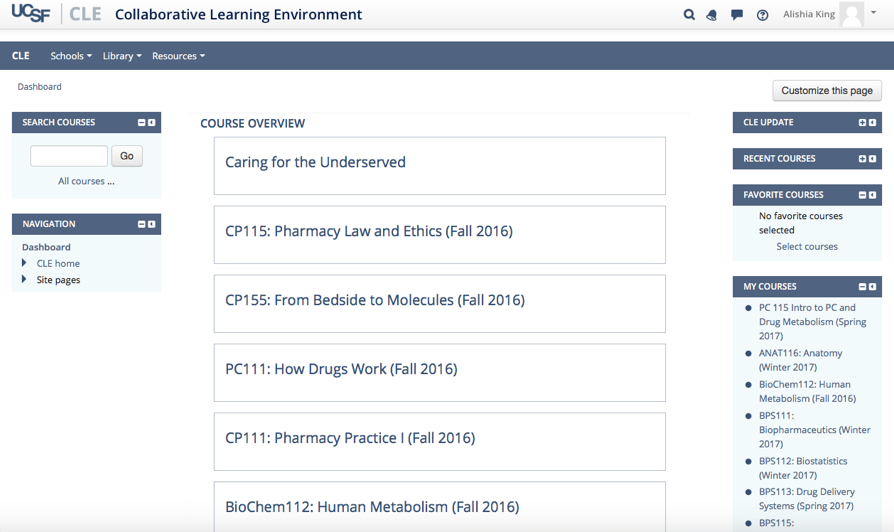This screenshot has width=894, height=532.
Task: Collapse the Search Courses block
Action: pyautogui.click(x=141, y=123)
